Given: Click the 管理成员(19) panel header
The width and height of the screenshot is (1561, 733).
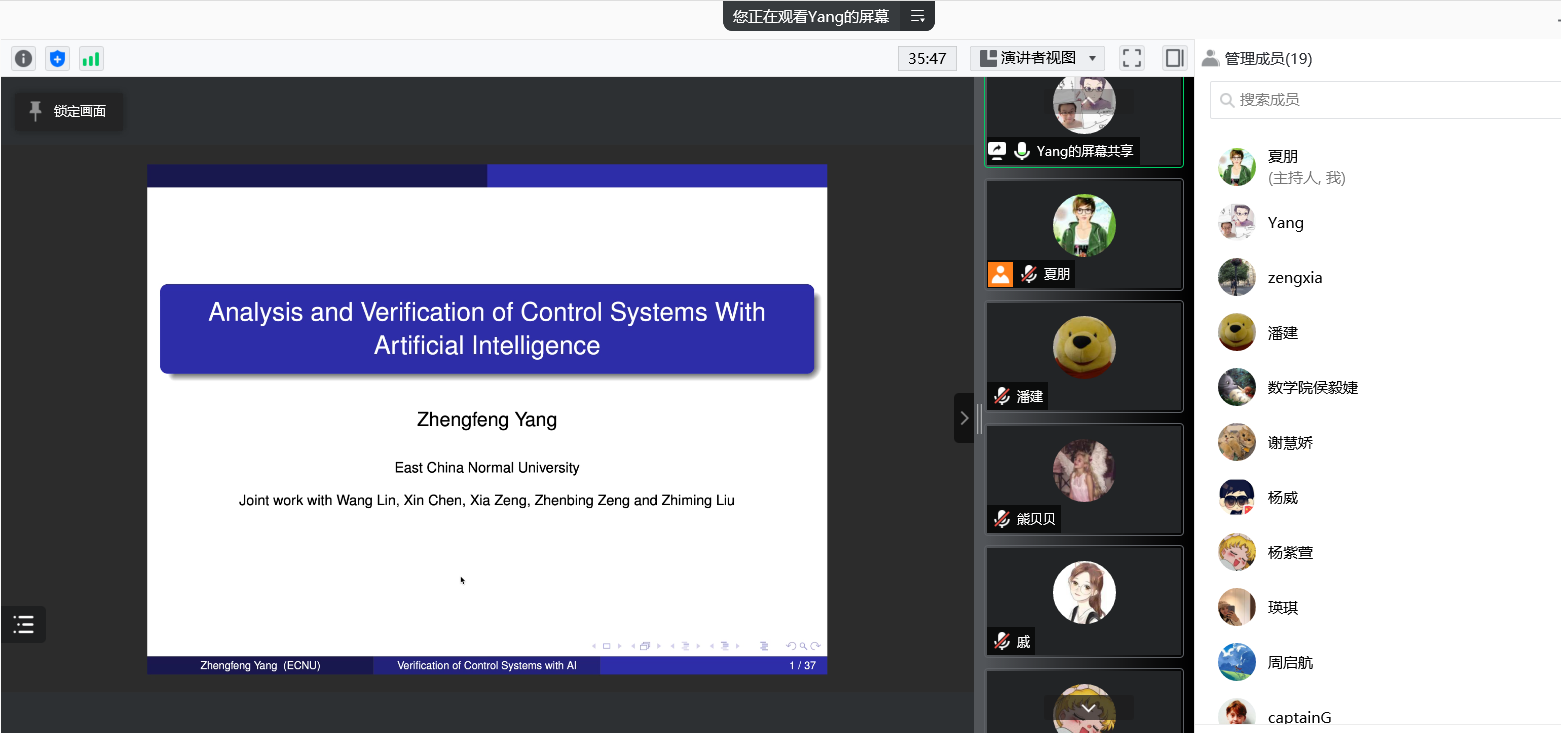Looking at the screenshot, I should [1267, 59].
